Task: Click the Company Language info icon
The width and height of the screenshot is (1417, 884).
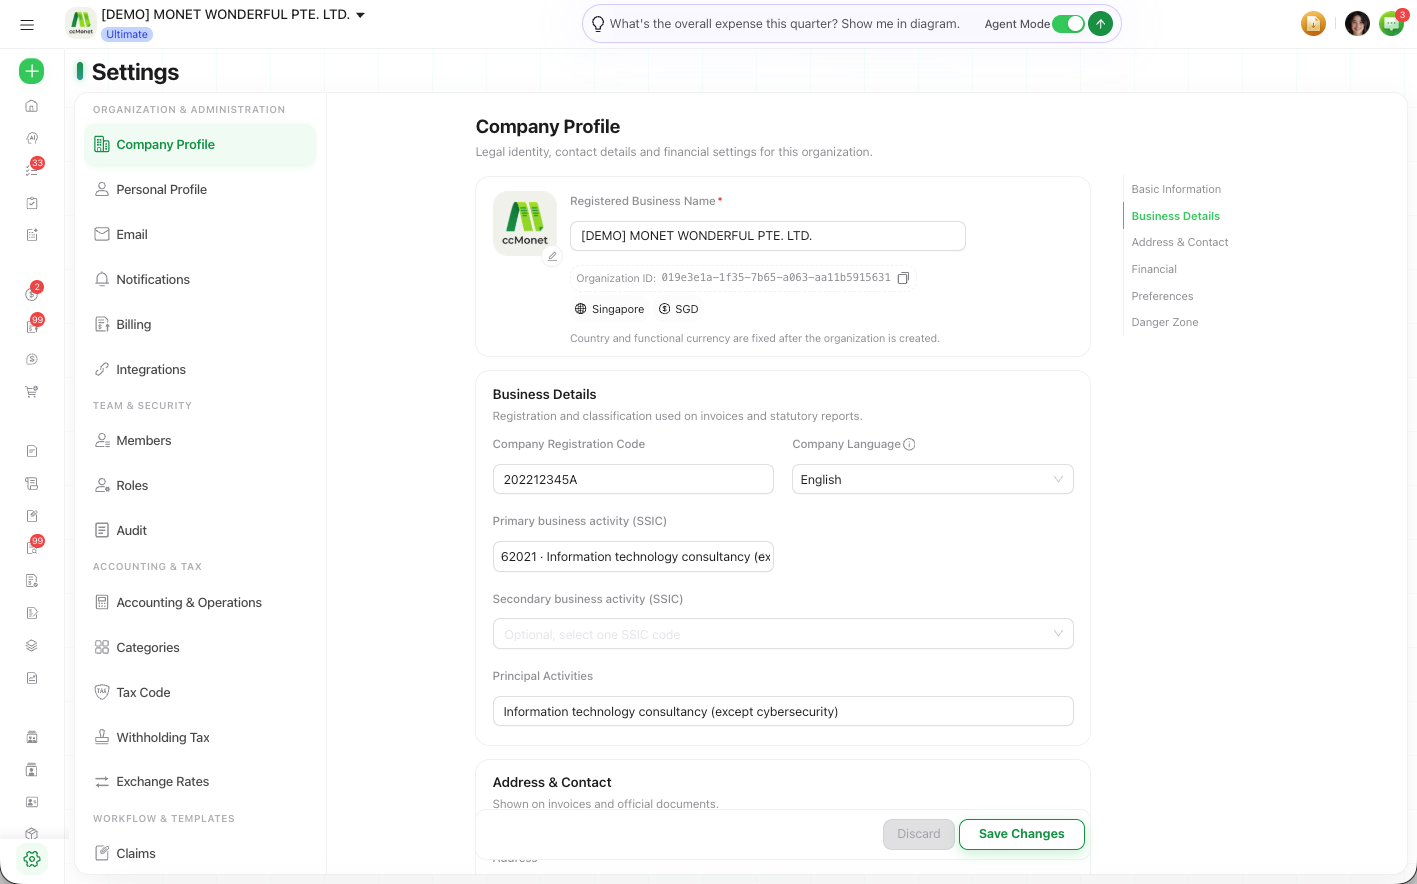Action: pos(909,444)
